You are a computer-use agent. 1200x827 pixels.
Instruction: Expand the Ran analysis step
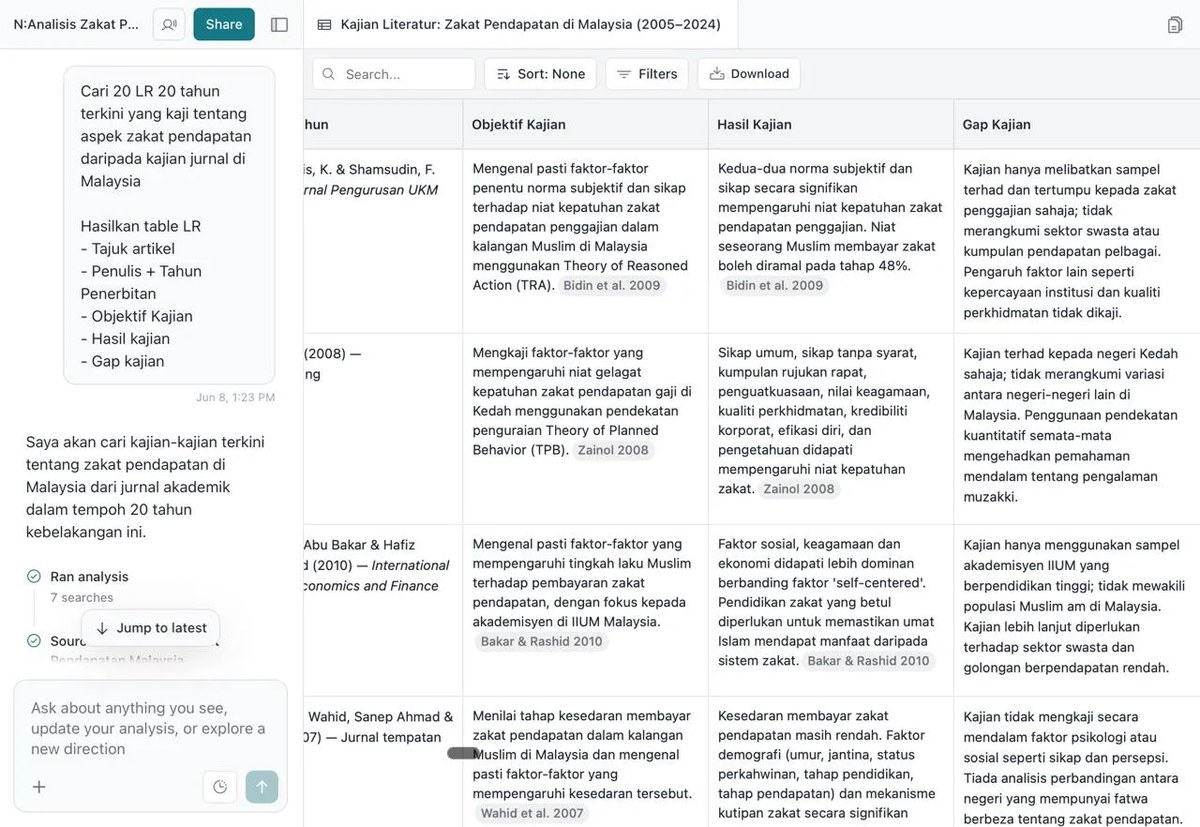click(x=89, y=576)
